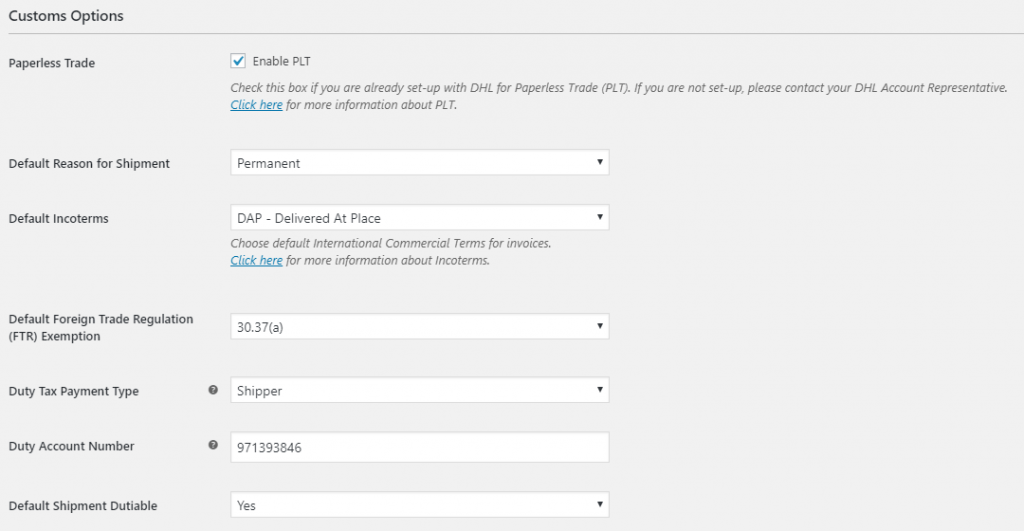Click the Default Incoterms field label

(58, 218)
